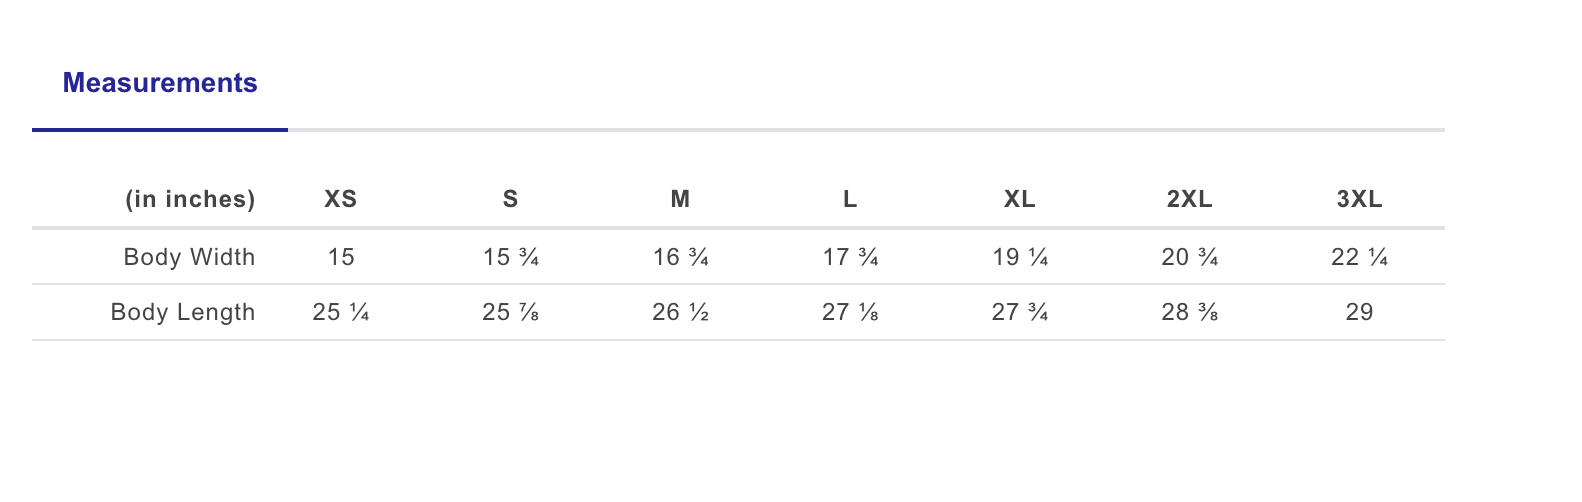Click the "(in inches)" unit label
The height and width of the screenshot is (502, 1582).
click(x=190, y=199)
